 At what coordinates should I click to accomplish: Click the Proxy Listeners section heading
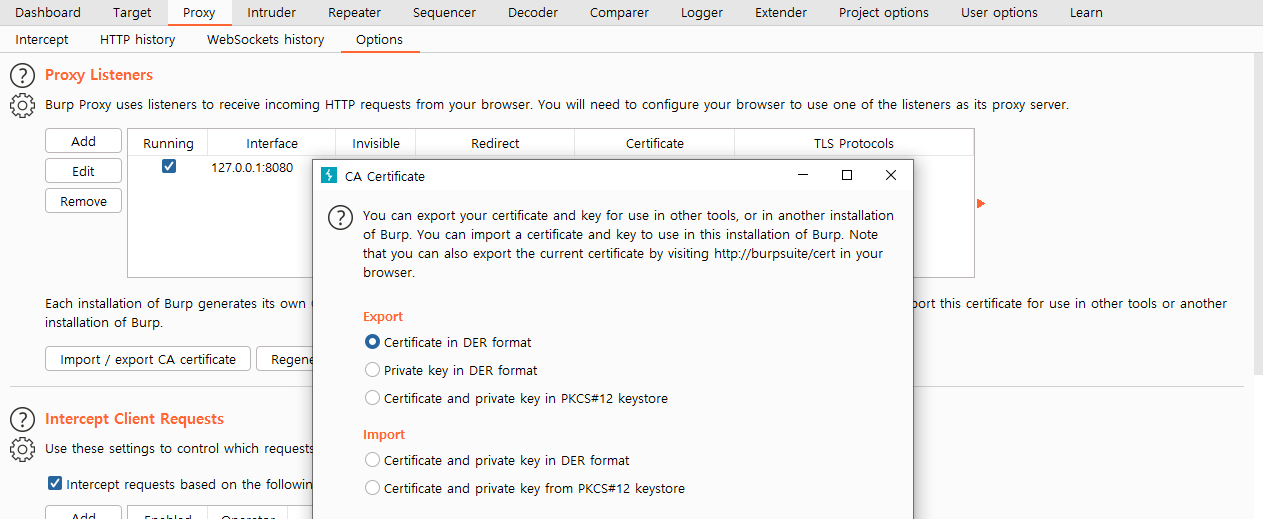tap(99, 75)
